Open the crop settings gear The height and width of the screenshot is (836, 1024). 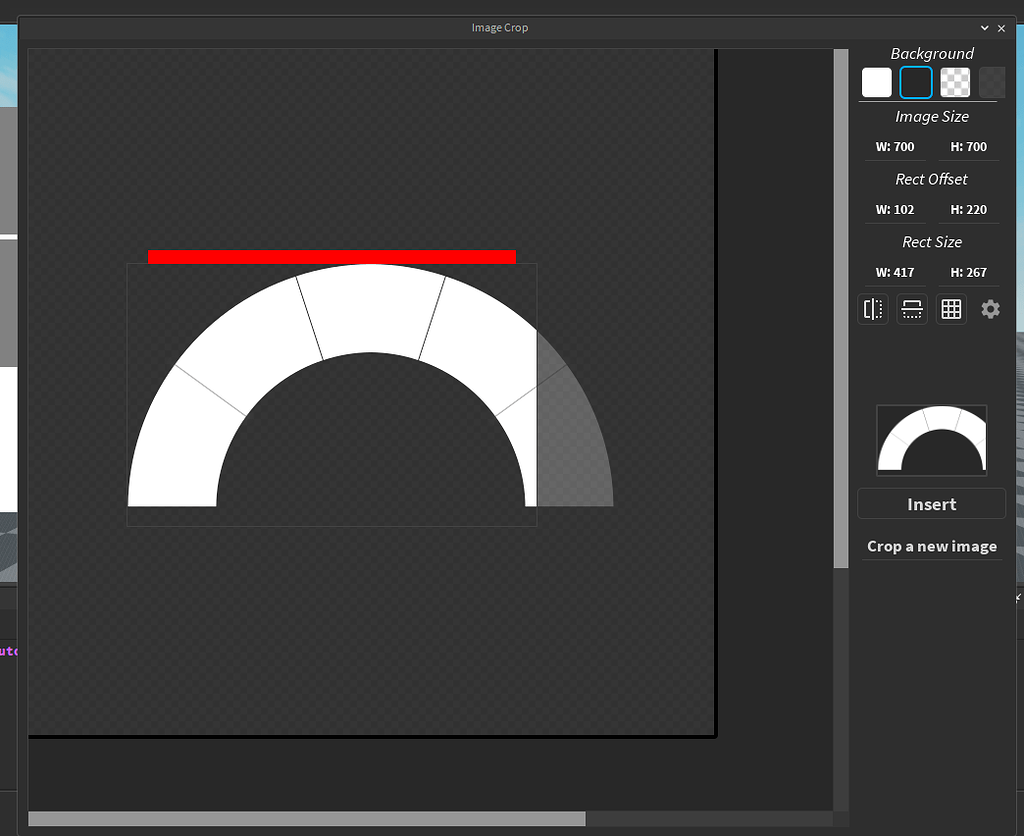pos(990,309)
